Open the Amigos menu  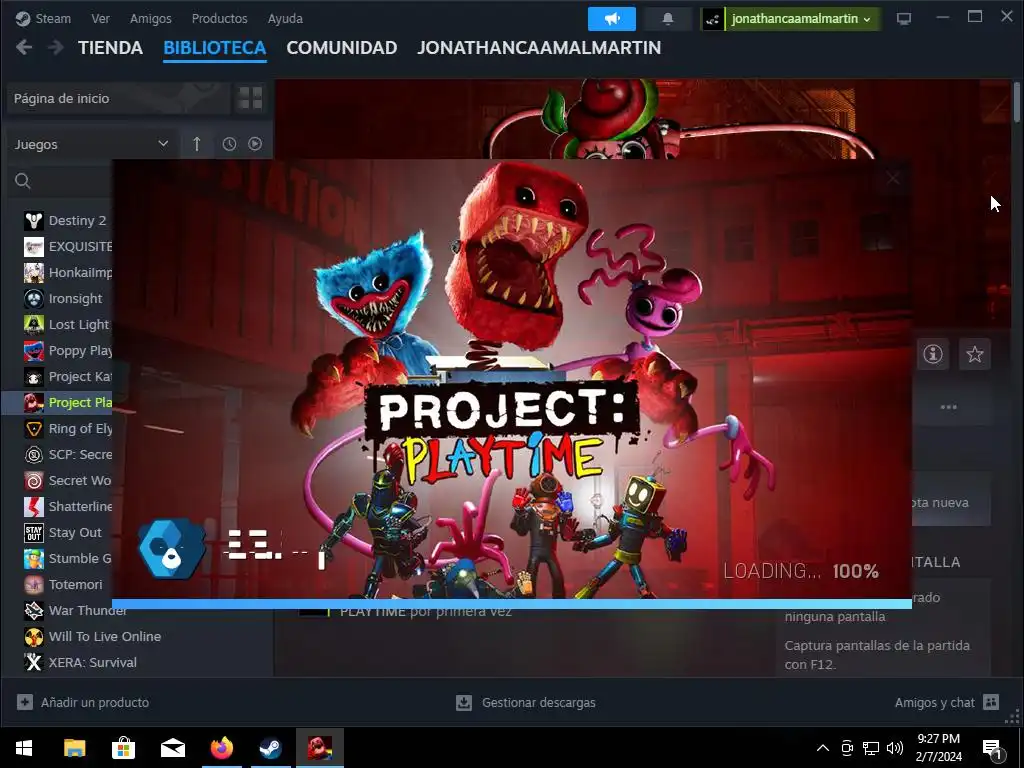tap(150, 18)
